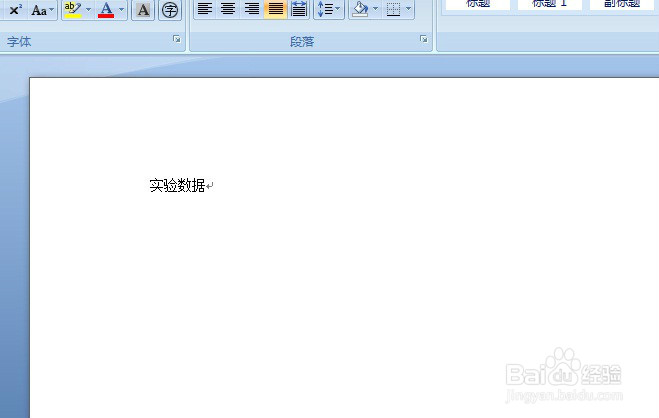The width and height of the screenshot is (659, 418).
Task: Click the enclosed character icon
Action: [x=170, y=10]
